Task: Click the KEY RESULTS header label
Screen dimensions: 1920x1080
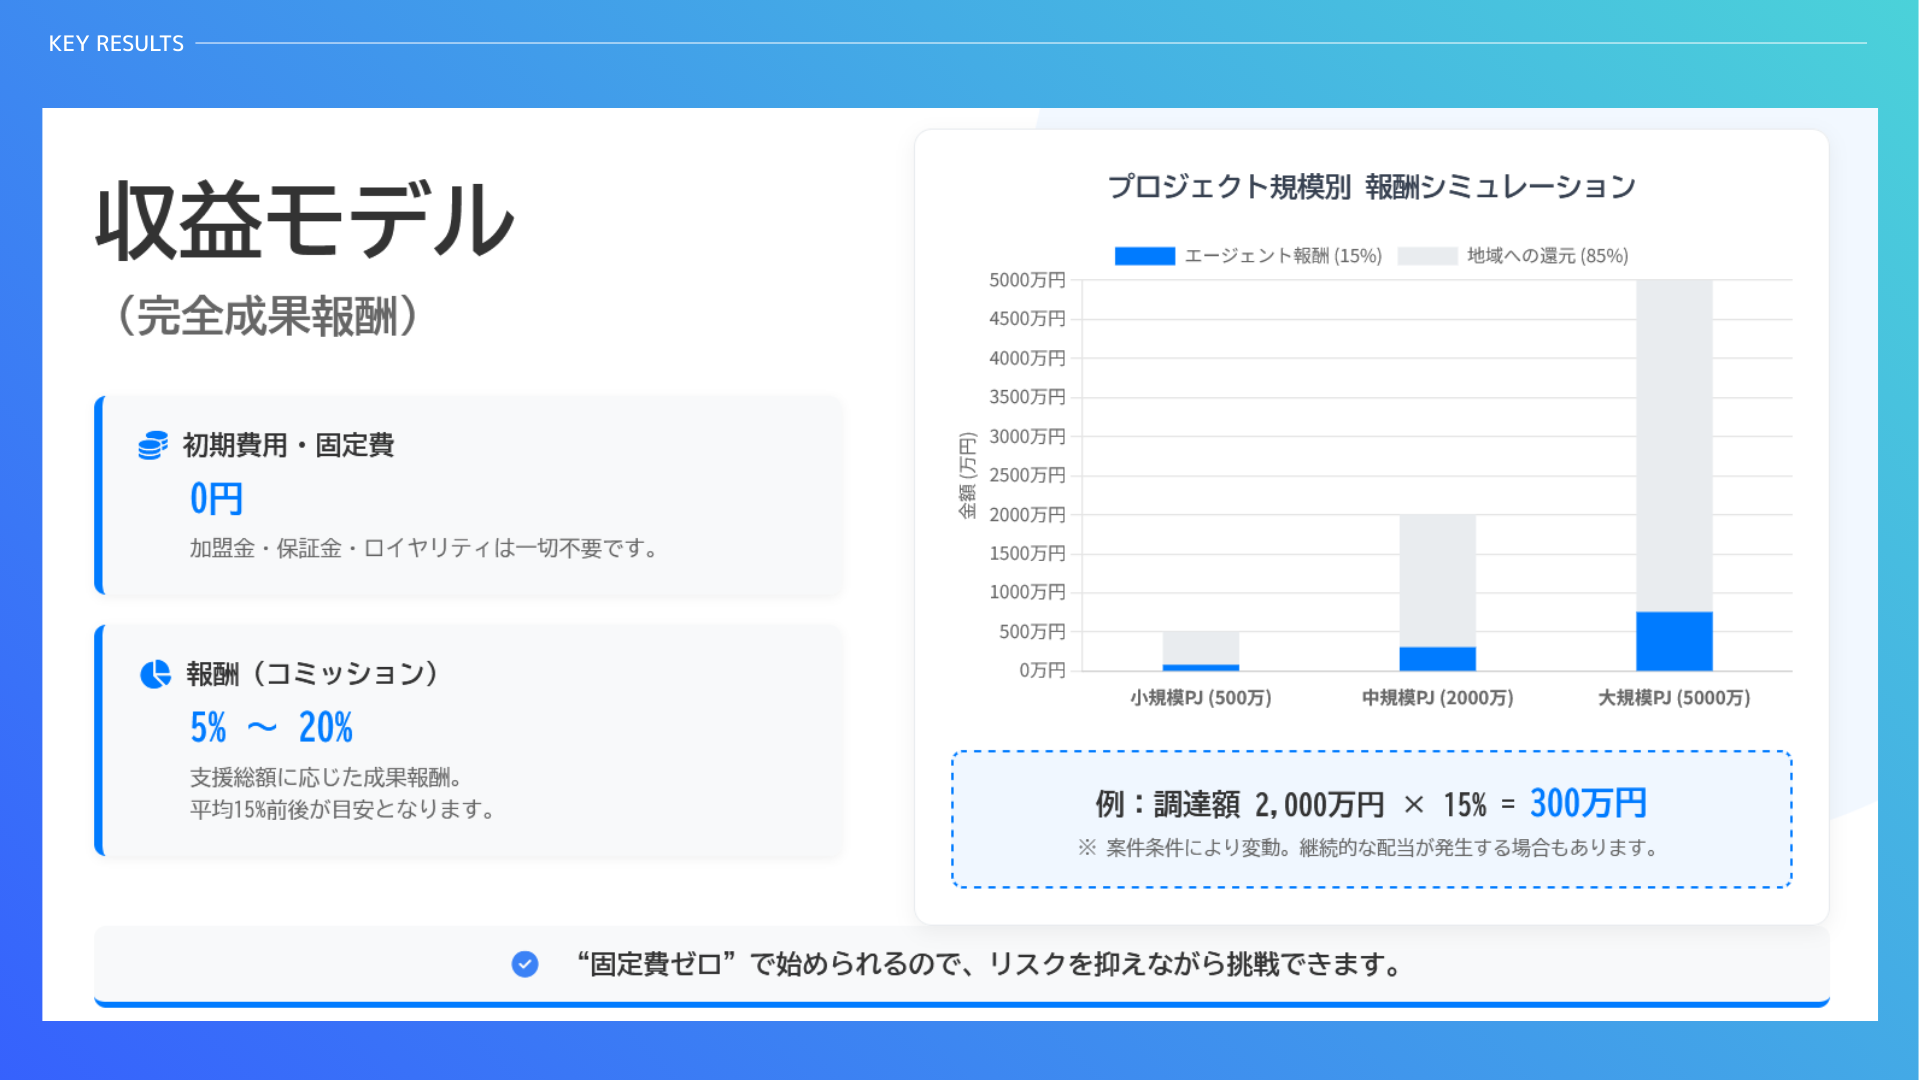Action: click(116, 44)
